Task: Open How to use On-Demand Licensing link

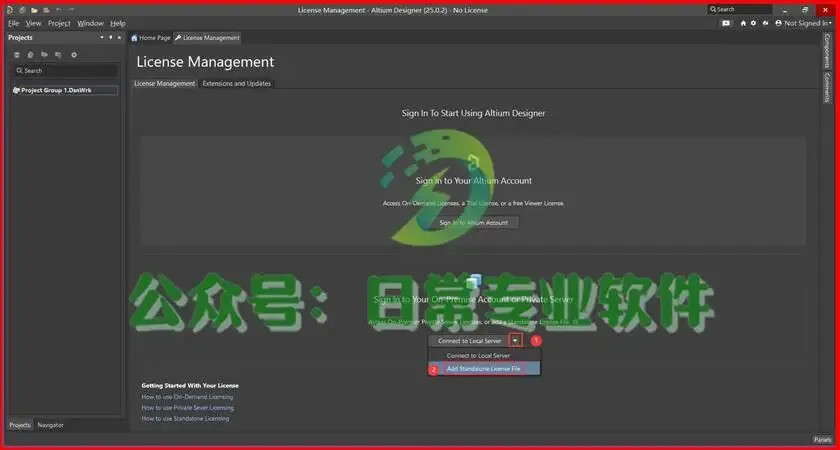Action: point(187,397)
